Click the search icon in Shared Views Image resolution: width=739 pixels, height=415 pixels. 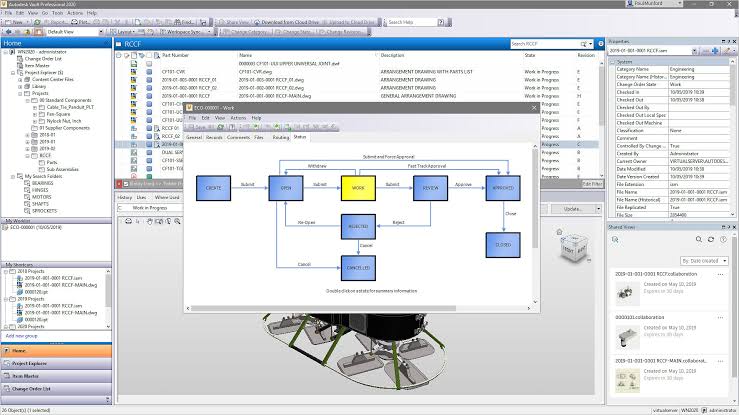coord(699,239)
